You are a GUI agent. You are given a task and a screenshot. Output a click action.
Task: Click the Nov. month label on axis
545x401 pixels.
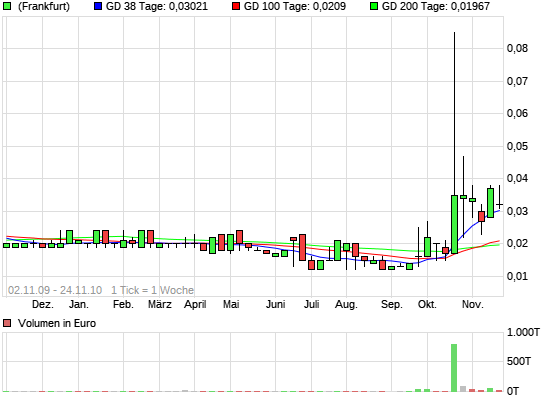(x=472, y=305)
